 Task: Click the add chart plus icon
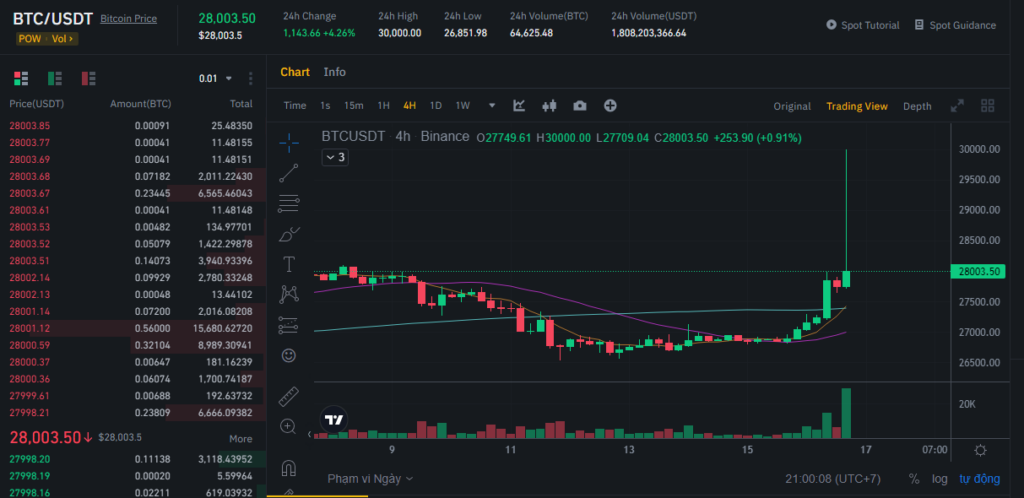(610, 106)
